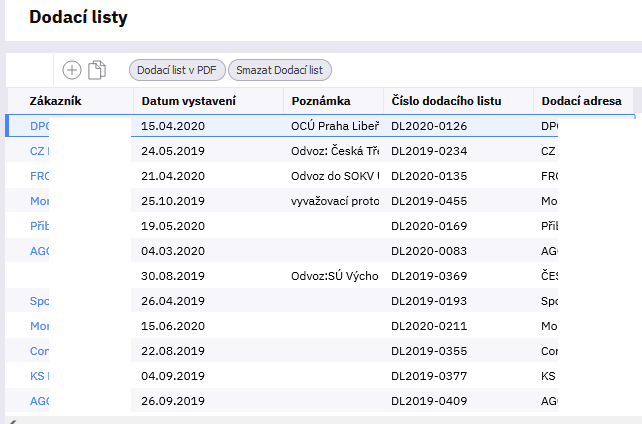642x424 pixels.
Task: Click the 'Odvoz: Česká Tř' note cell
Action: (x=335, y=152)
